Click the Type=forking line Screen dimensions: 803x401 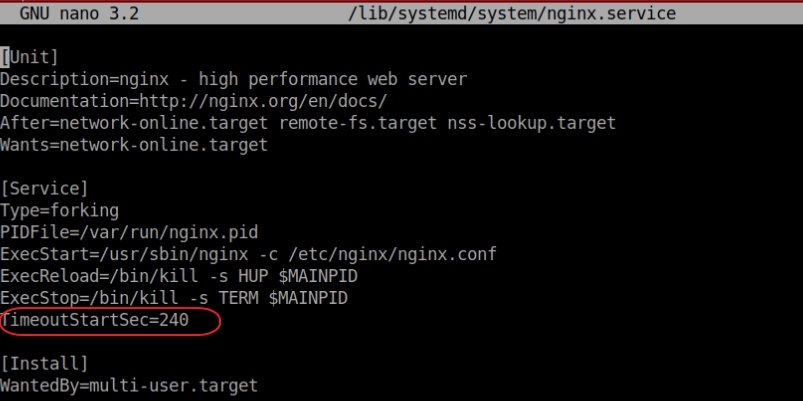(x=59, y=210)
